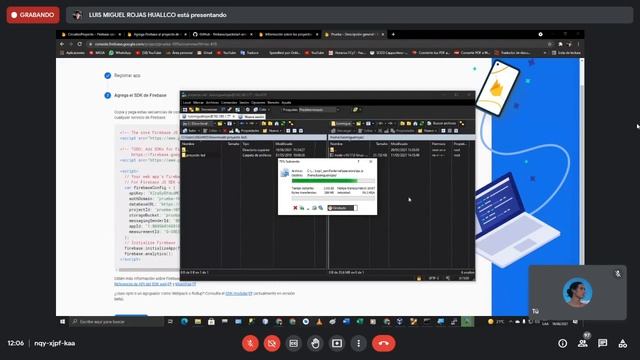Switch to the GitHub firebase quickstart tab
The width and height of the screenshot is (640, 360).
(222, 34)
